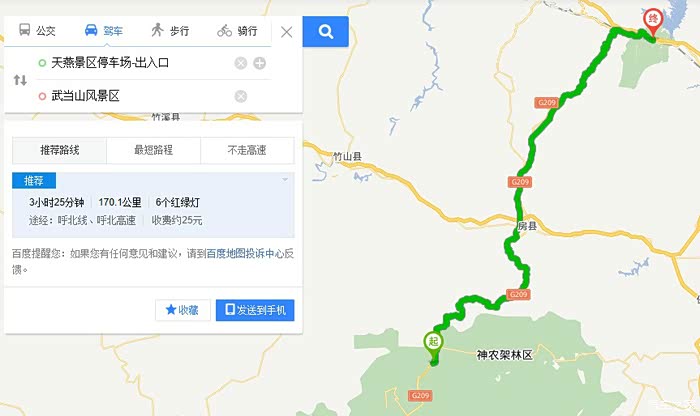This screenshot has height=416, width=700.
Task: Click the 发送到手机 send to phone button
Action: (255, 310)
